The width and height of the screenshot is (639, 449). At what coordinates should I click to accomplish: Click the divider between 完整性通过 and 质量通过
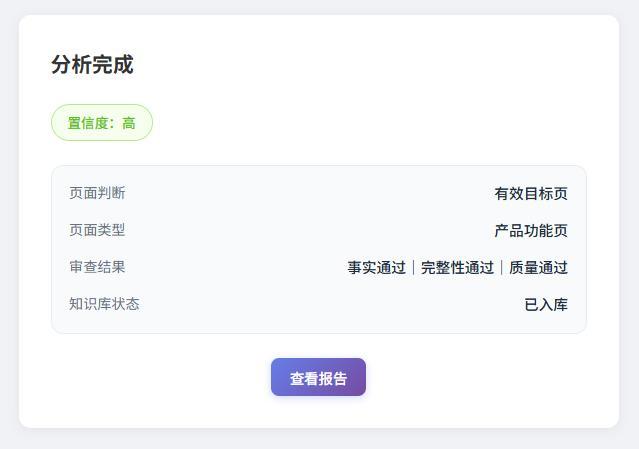coord(501,268)
